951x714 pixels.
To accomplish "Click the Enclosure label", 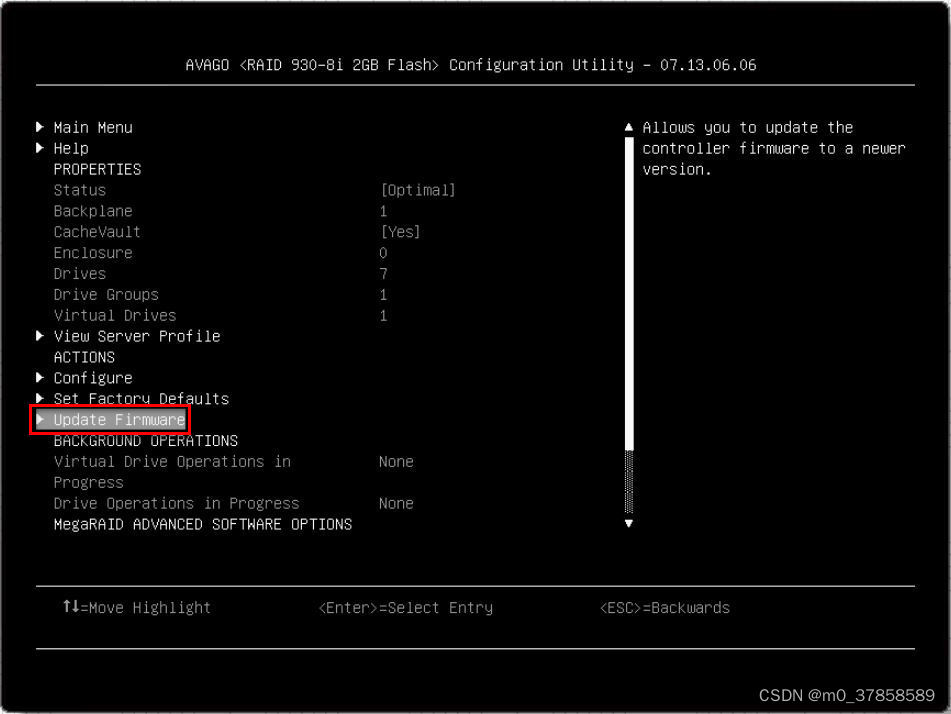I will [93, 253].
